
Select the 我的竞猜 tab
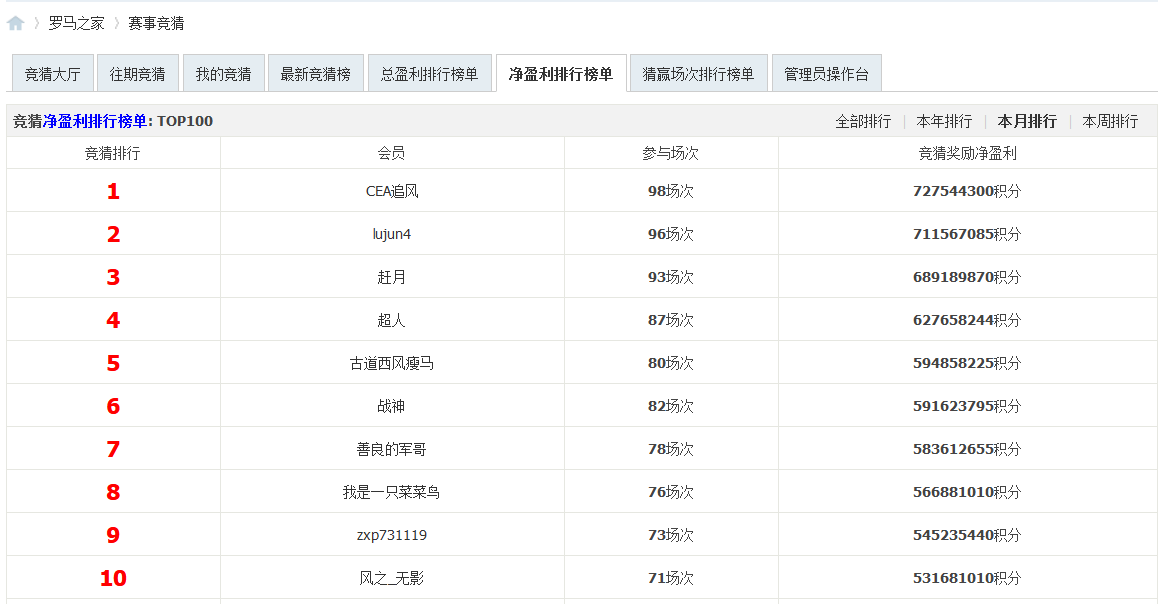[223, 72]
